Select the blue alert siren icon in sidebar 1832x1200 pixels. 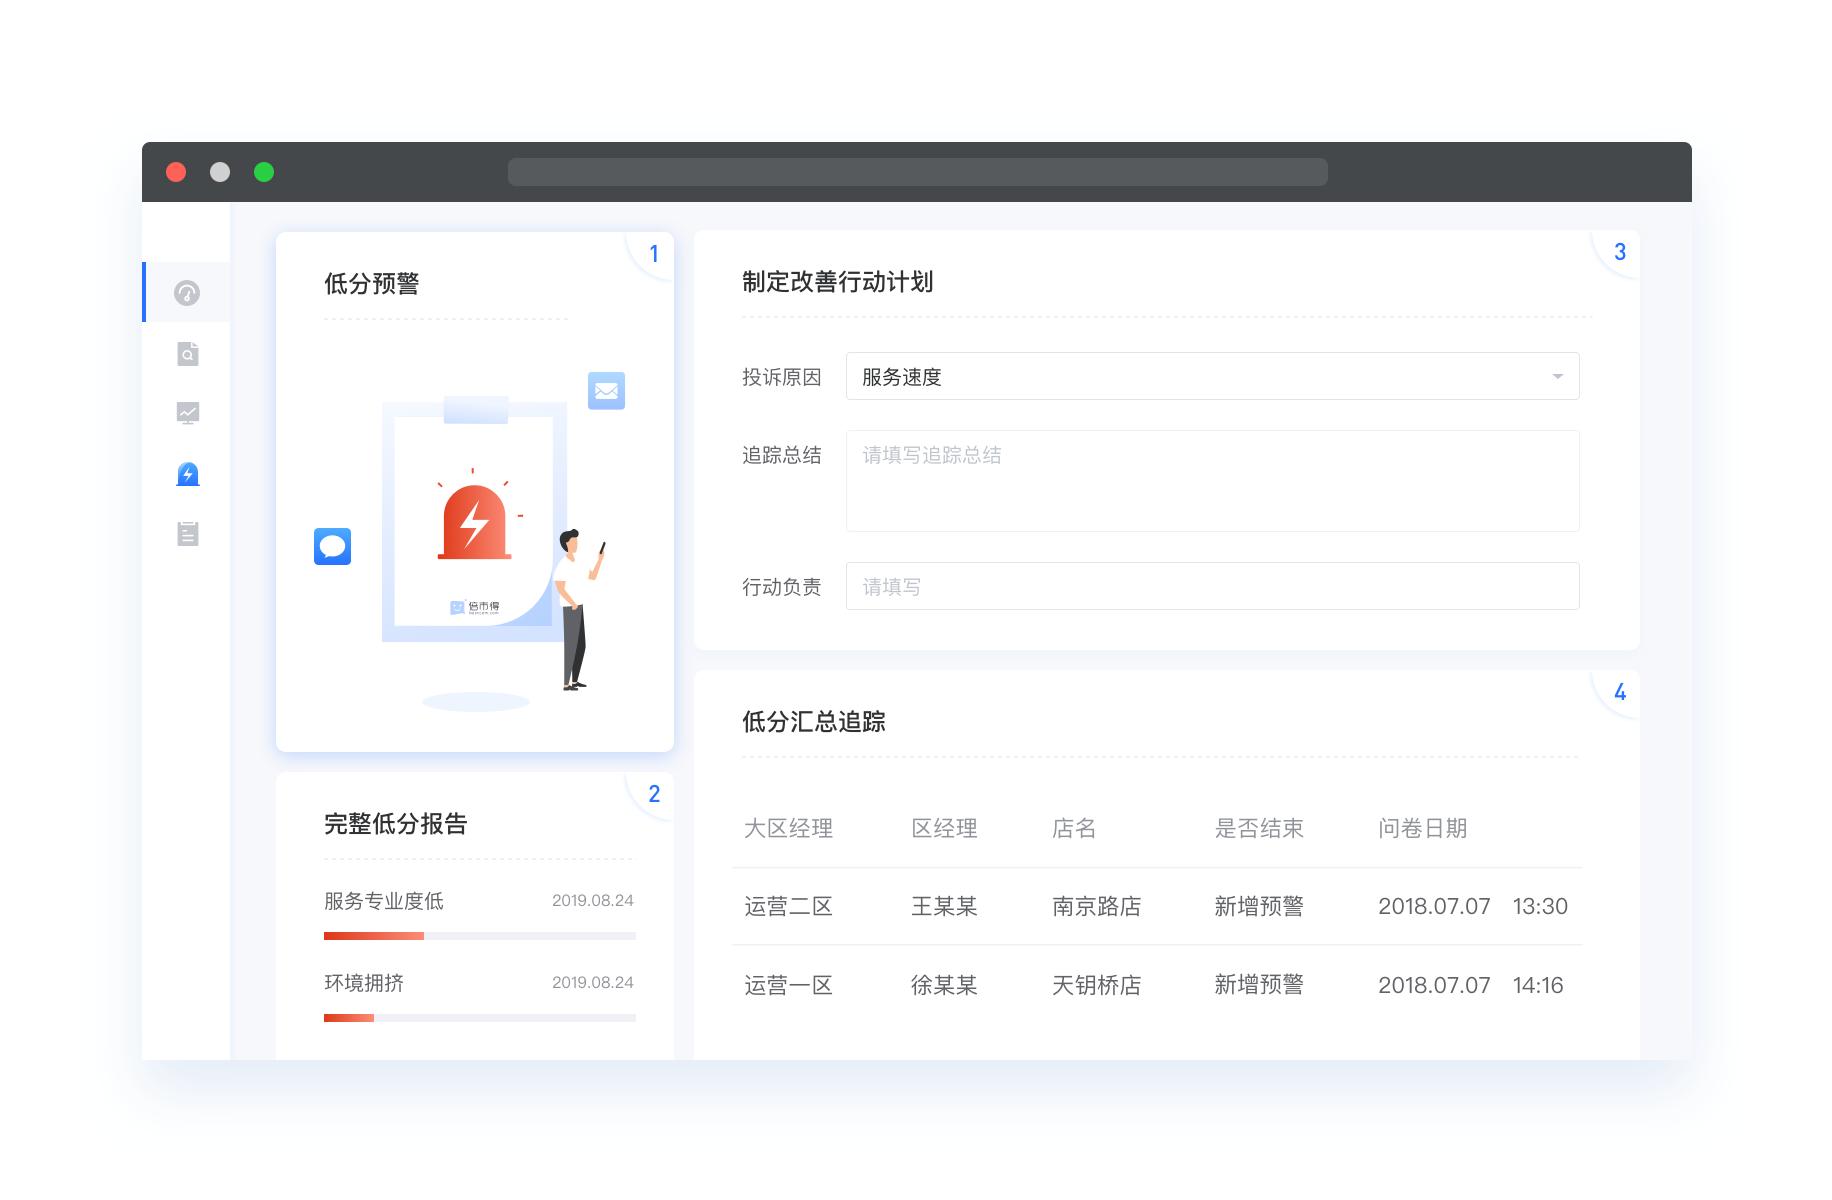tap(187, 473)
